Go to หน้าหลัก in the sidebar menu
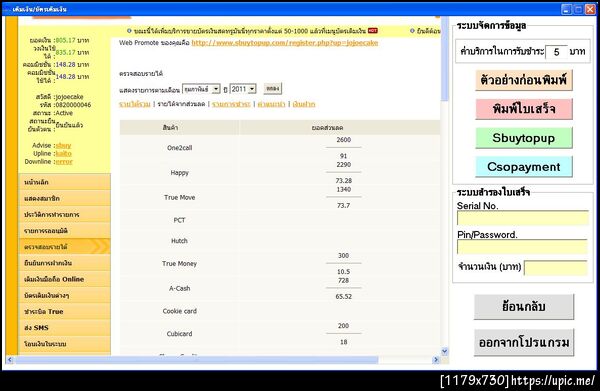This screenshot has height=391, width=600. tap(64, 182)
